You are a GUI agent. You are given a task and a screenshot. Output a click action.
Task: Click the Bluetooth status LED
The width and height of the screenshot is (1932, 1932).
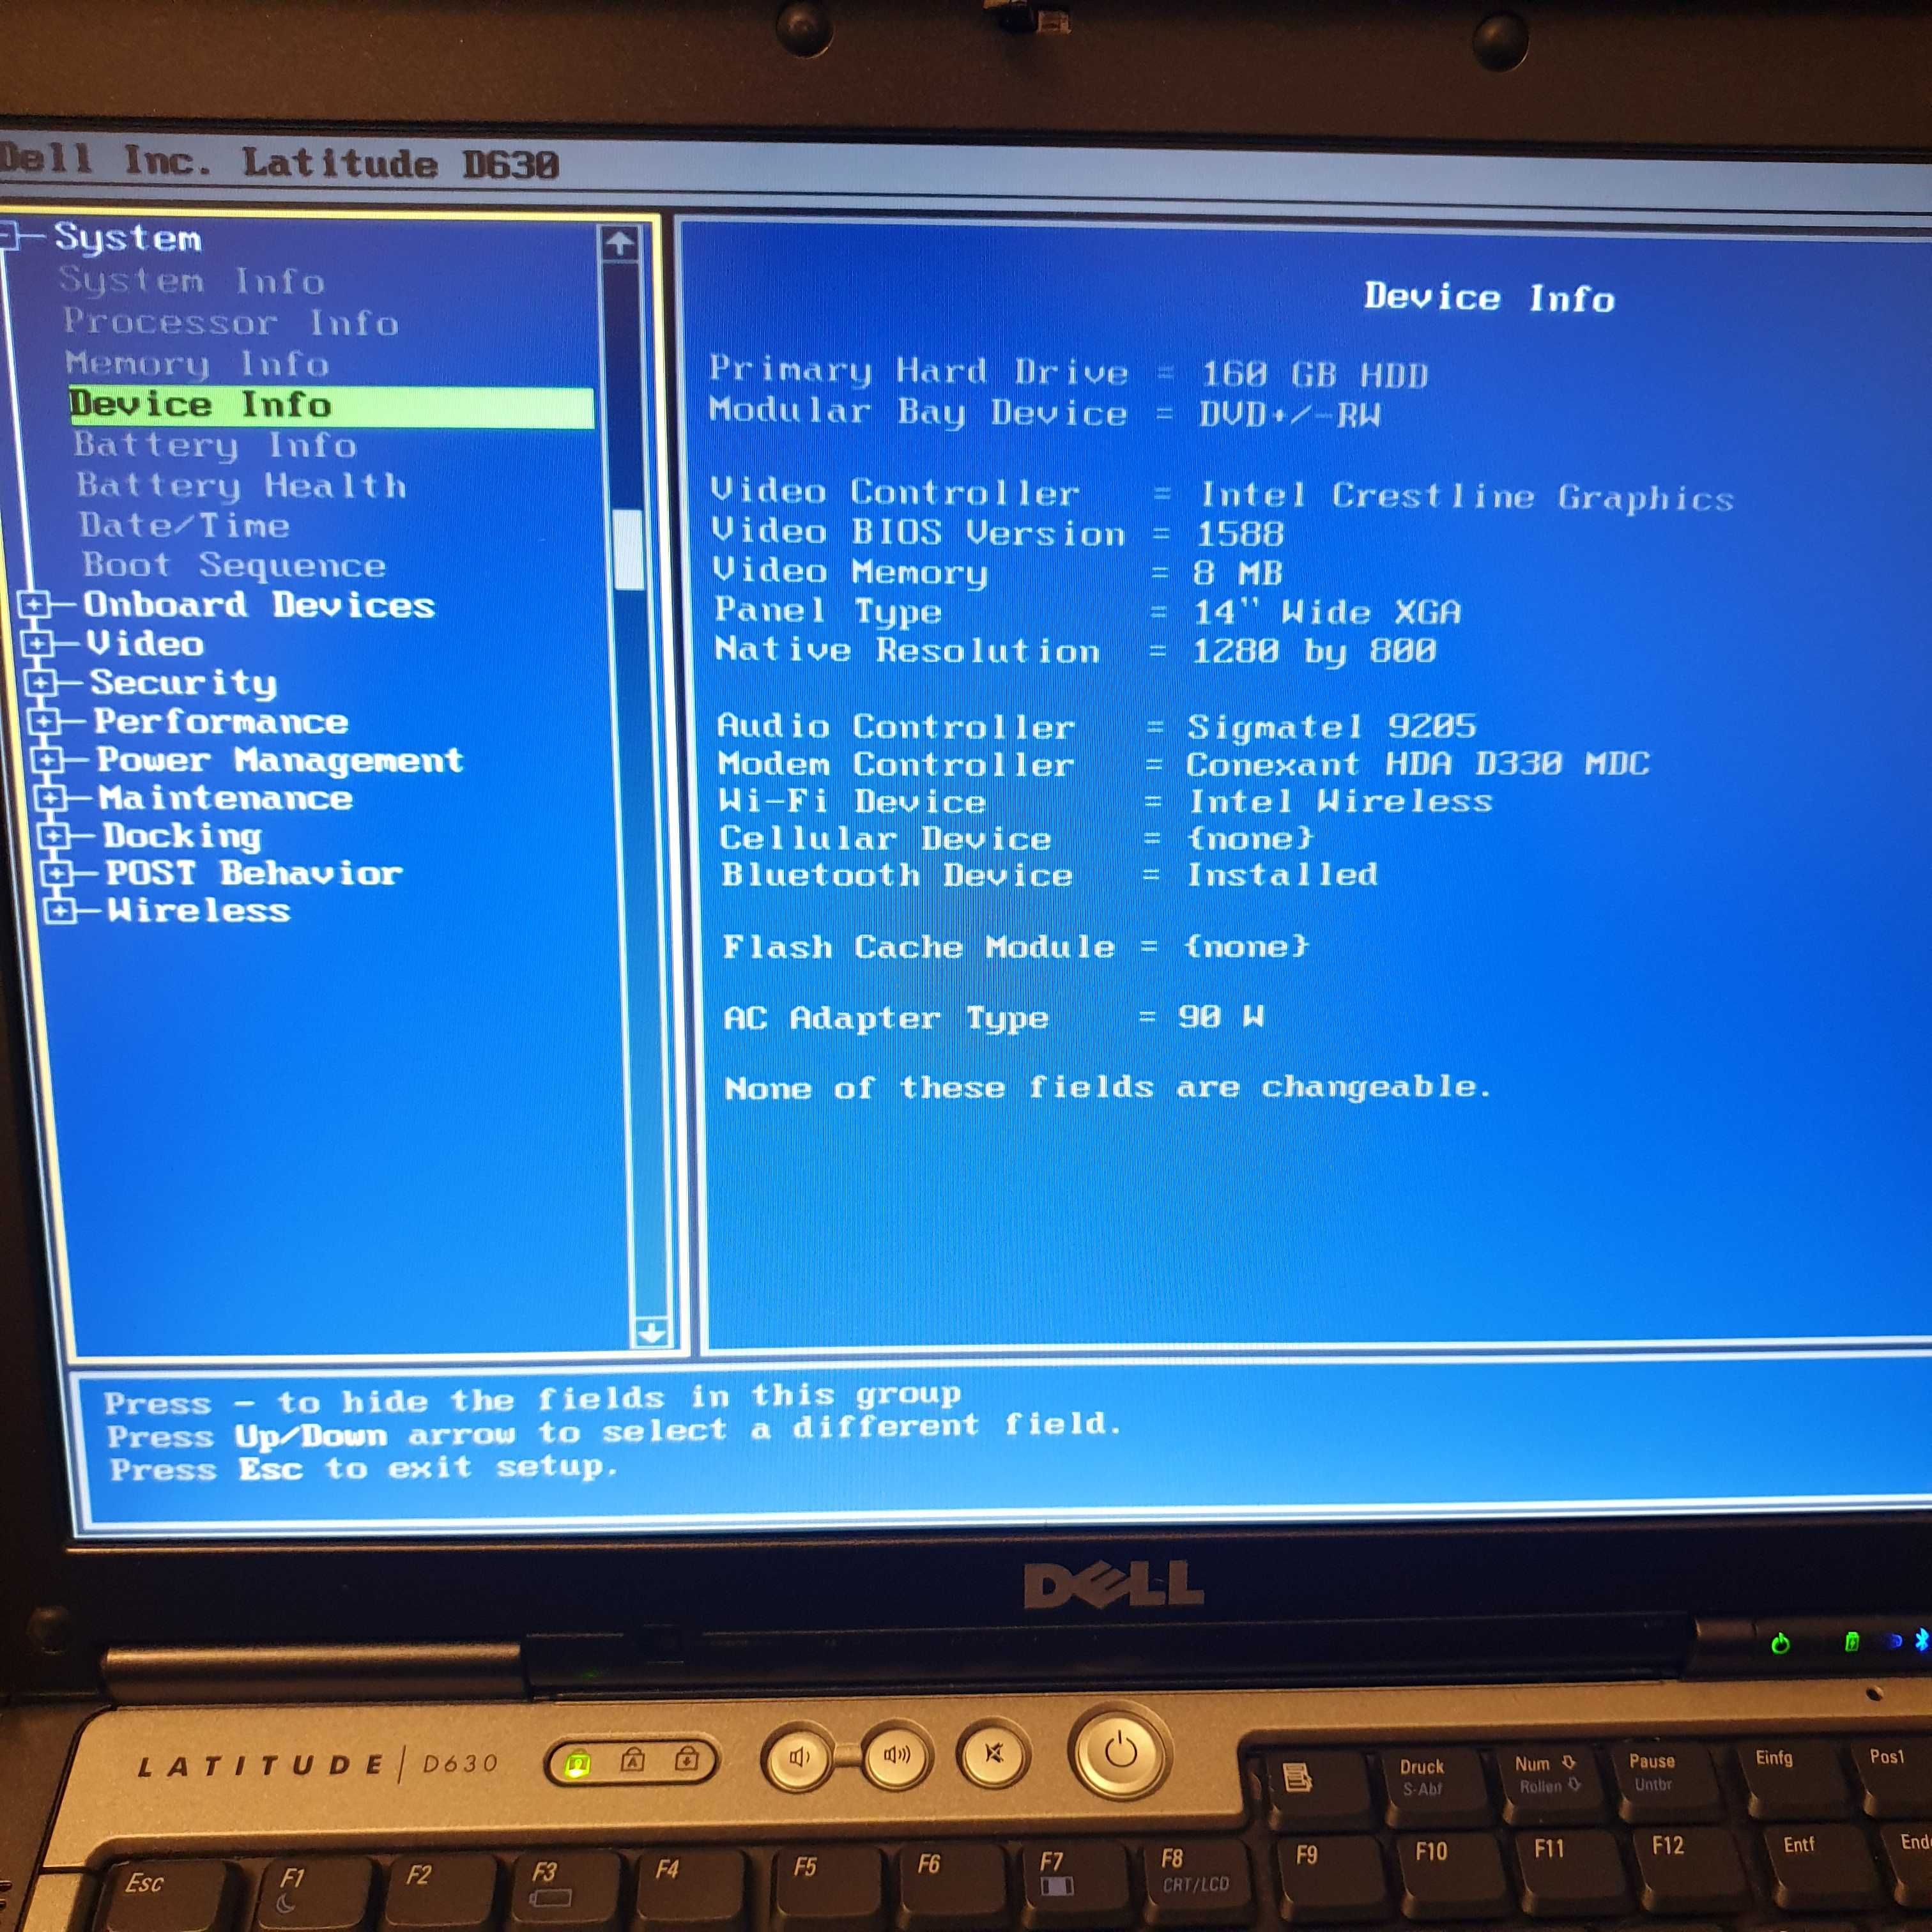click(1921, 1640)
